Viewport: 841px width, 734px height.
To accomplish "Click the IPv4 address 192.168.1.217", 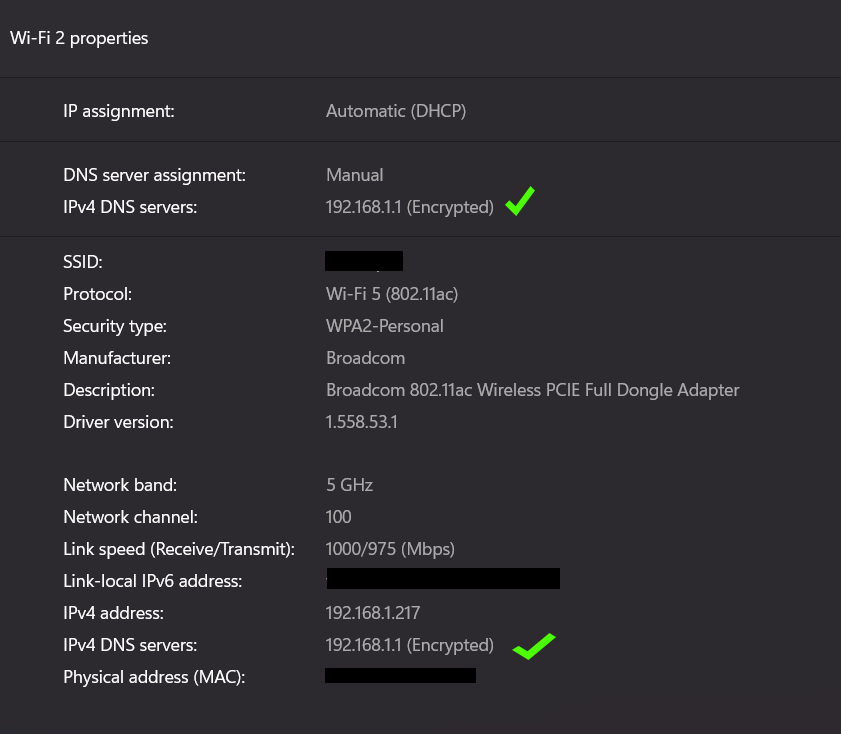I will pyautogui.click(x=373, y=612).
